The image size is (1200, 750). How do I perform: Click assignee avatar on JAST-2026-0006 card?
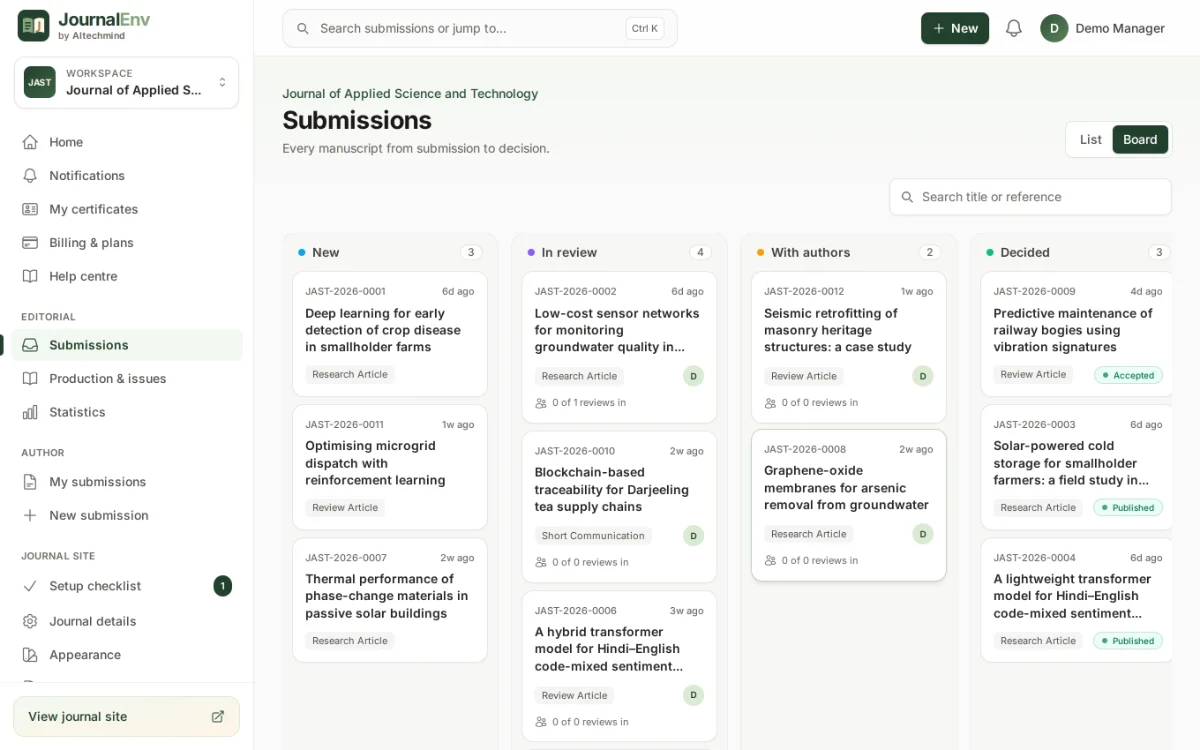[693, 695]
